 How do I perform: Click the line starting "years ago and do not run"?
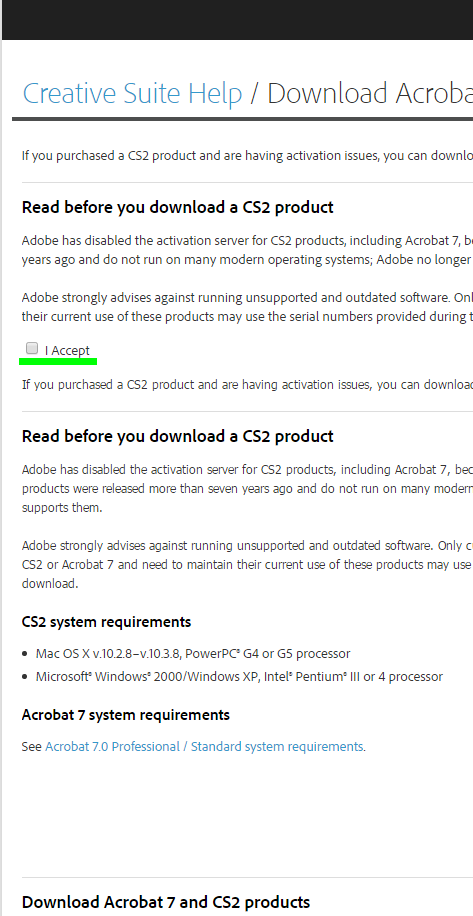[247, 259]
